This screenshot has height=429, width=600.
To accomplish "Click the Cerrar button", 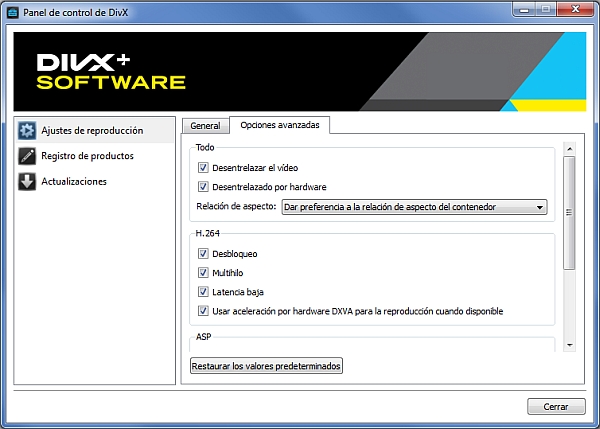I will (x=556, y=406).
